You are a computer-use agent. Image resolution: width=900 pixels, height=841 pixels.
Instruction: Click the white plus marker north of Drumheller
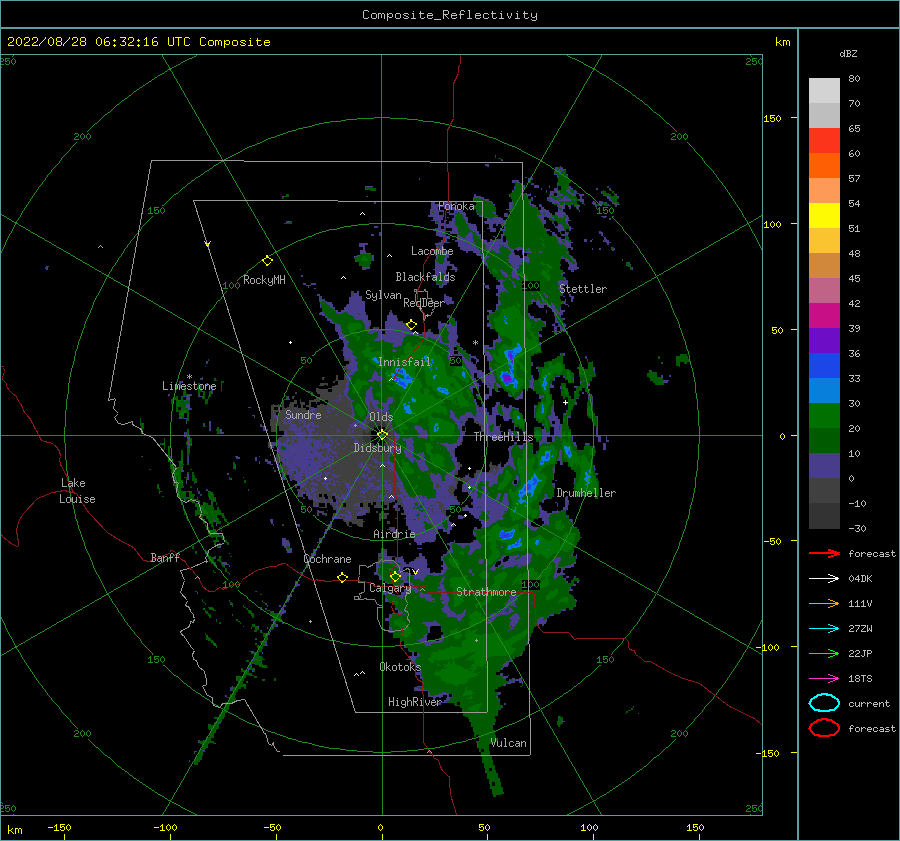pos(565,402)
